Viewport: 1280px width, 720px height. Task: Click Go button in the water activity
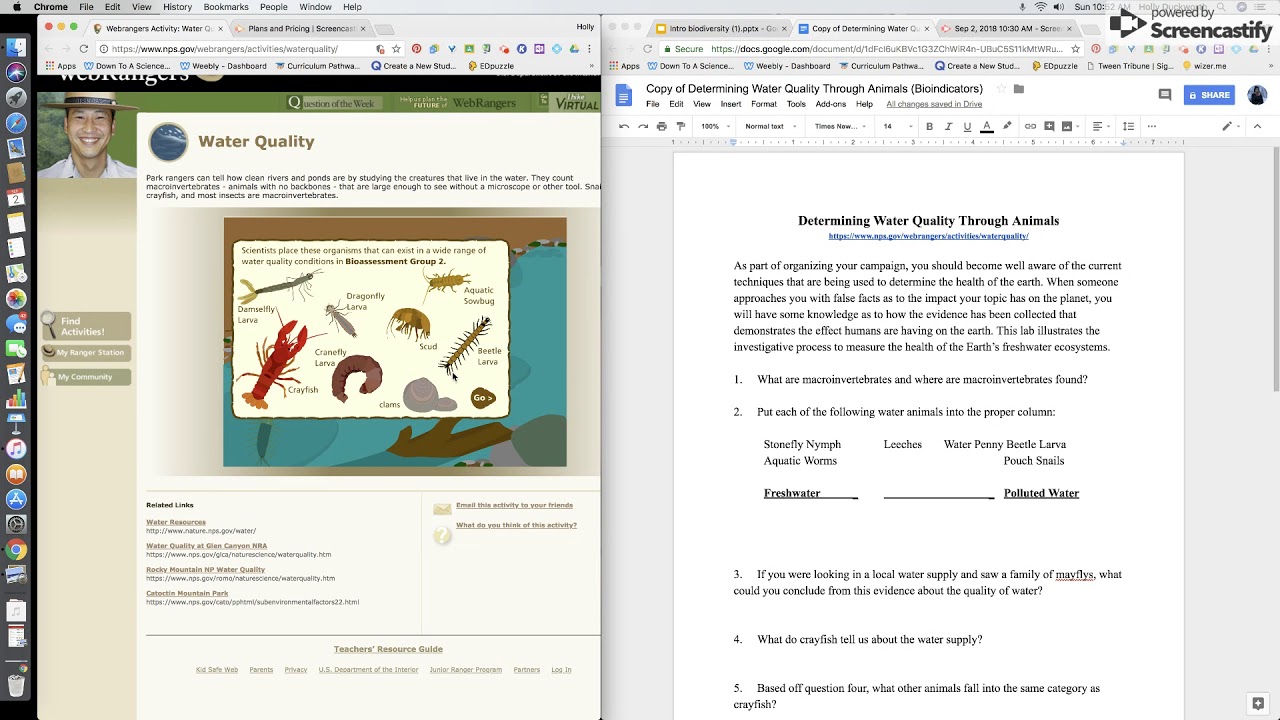483,398
